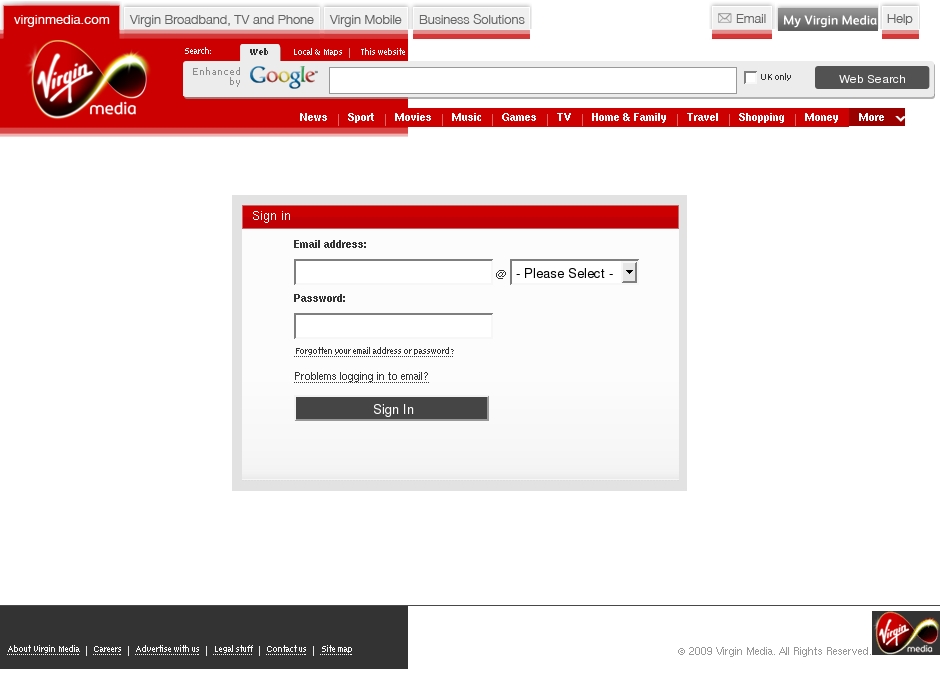The height and width of the screenshot is (676, 940).
Task: Open the Shopping section
Action: pyautogui.click(x=761, y=117)
